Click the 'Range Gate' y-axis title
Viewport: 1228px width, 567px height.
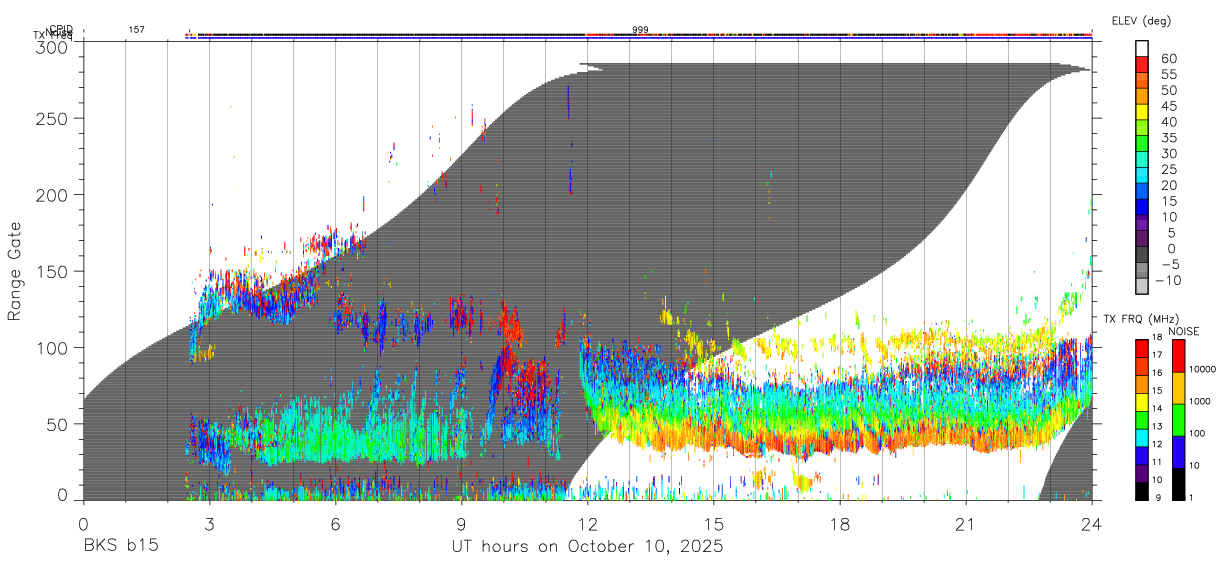pyautogui.click(x=15, y=272)
